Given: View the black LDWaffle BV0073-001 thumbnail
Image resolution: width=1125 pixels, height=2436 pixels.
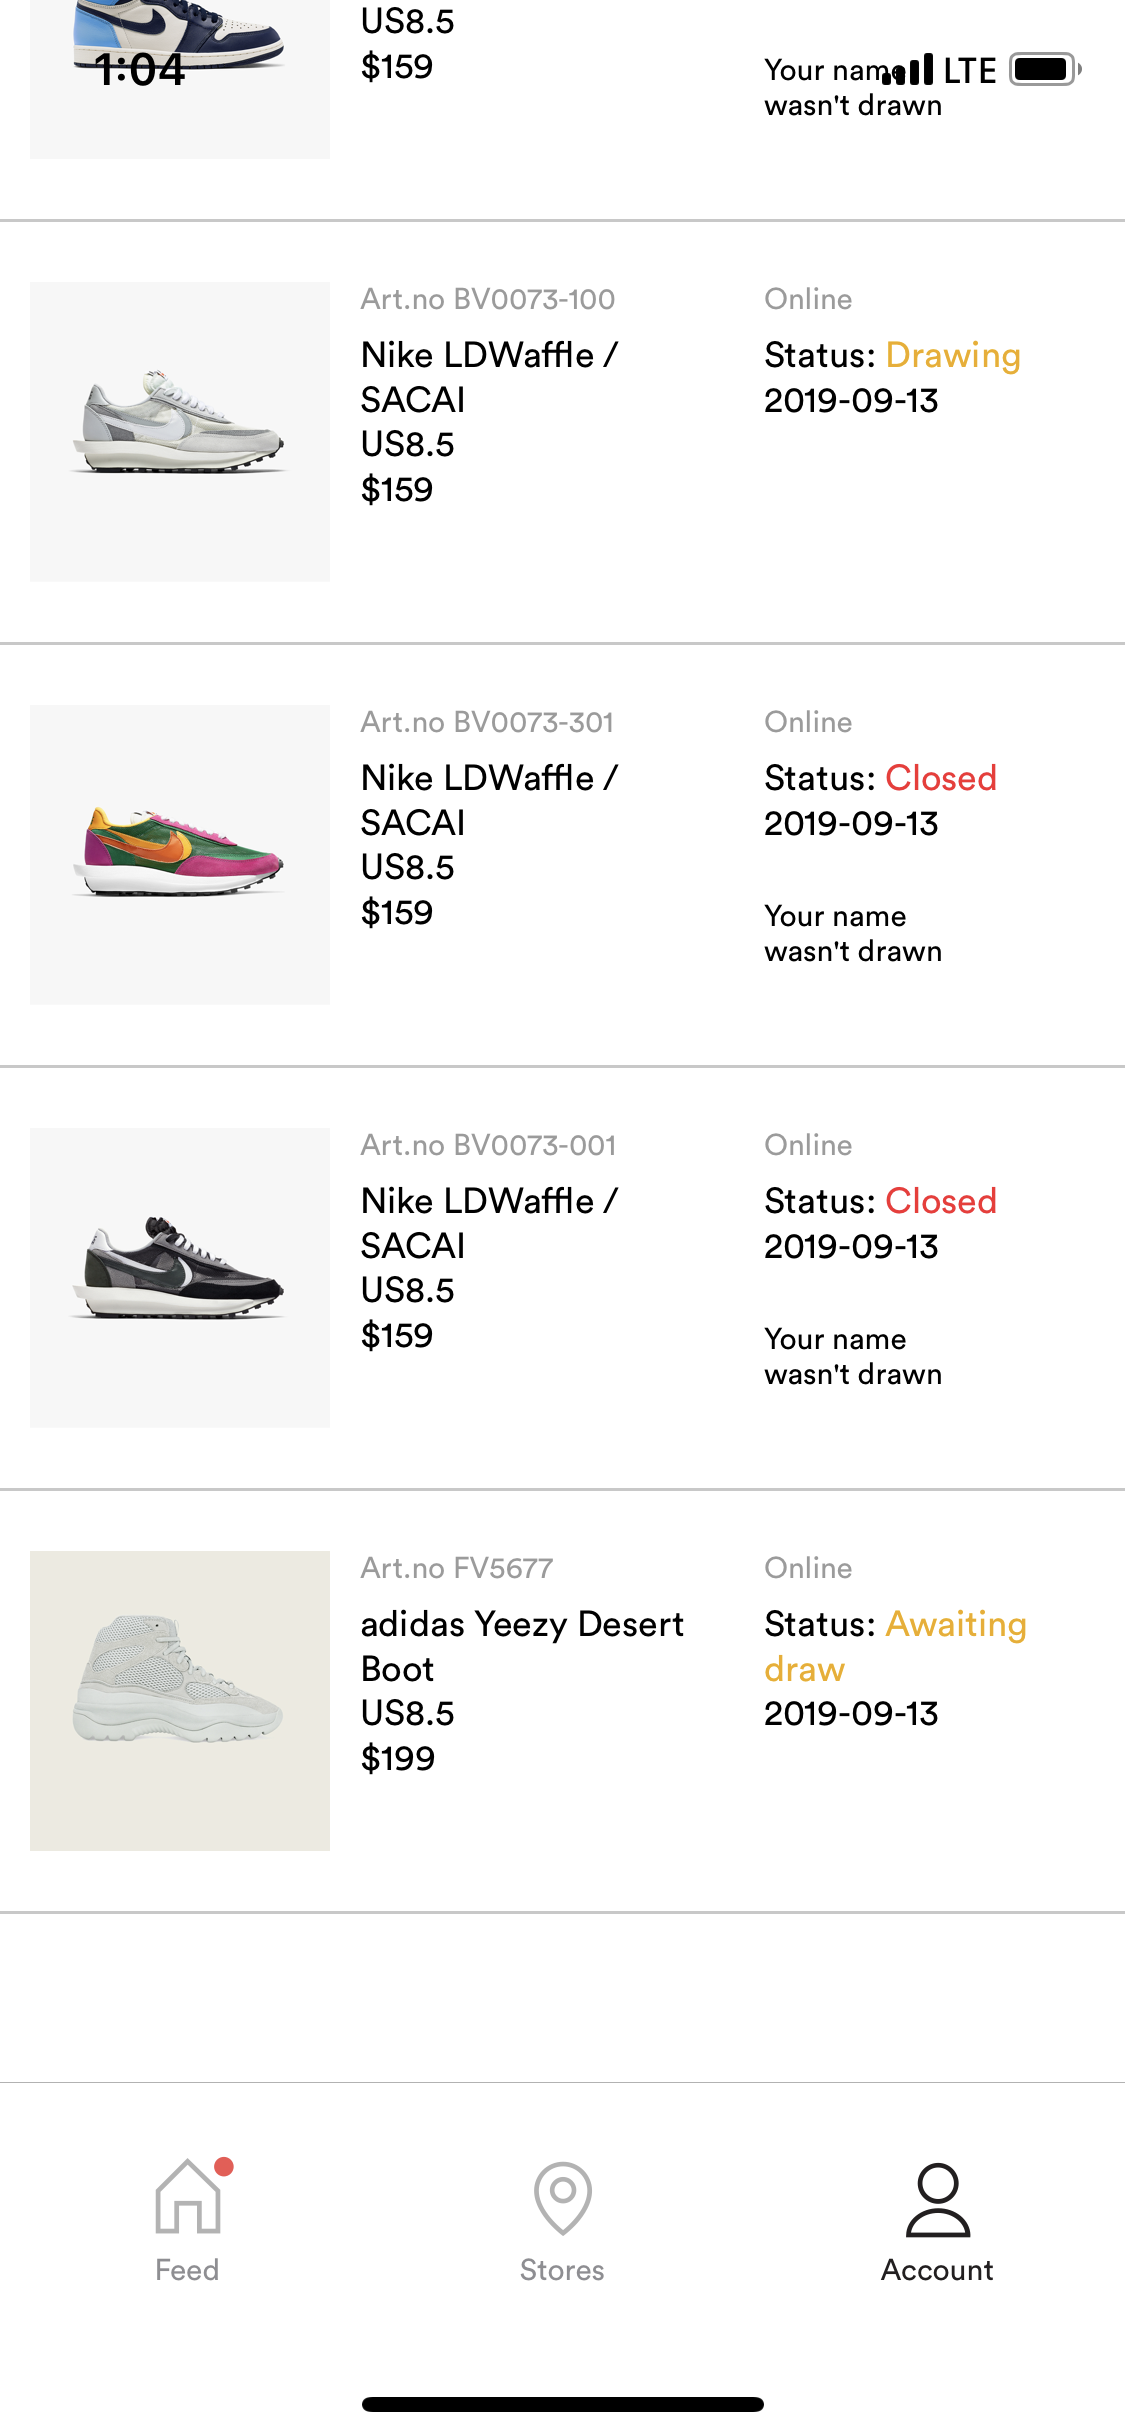Looking at the screenshot, I should click(x=180, y=1277).
